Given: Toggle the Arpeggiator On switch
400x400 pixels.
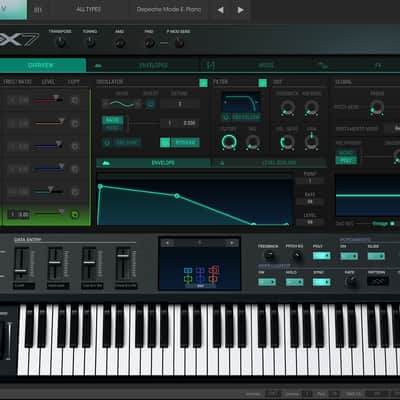Looking at the screenshot, I should click(267, 282).
